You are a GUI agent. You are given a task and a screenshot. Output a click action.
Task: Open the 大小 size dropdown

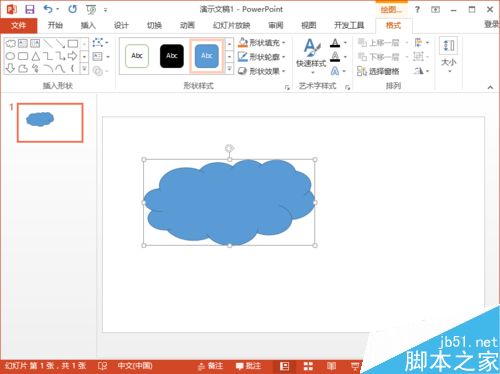tap(449, 56)
